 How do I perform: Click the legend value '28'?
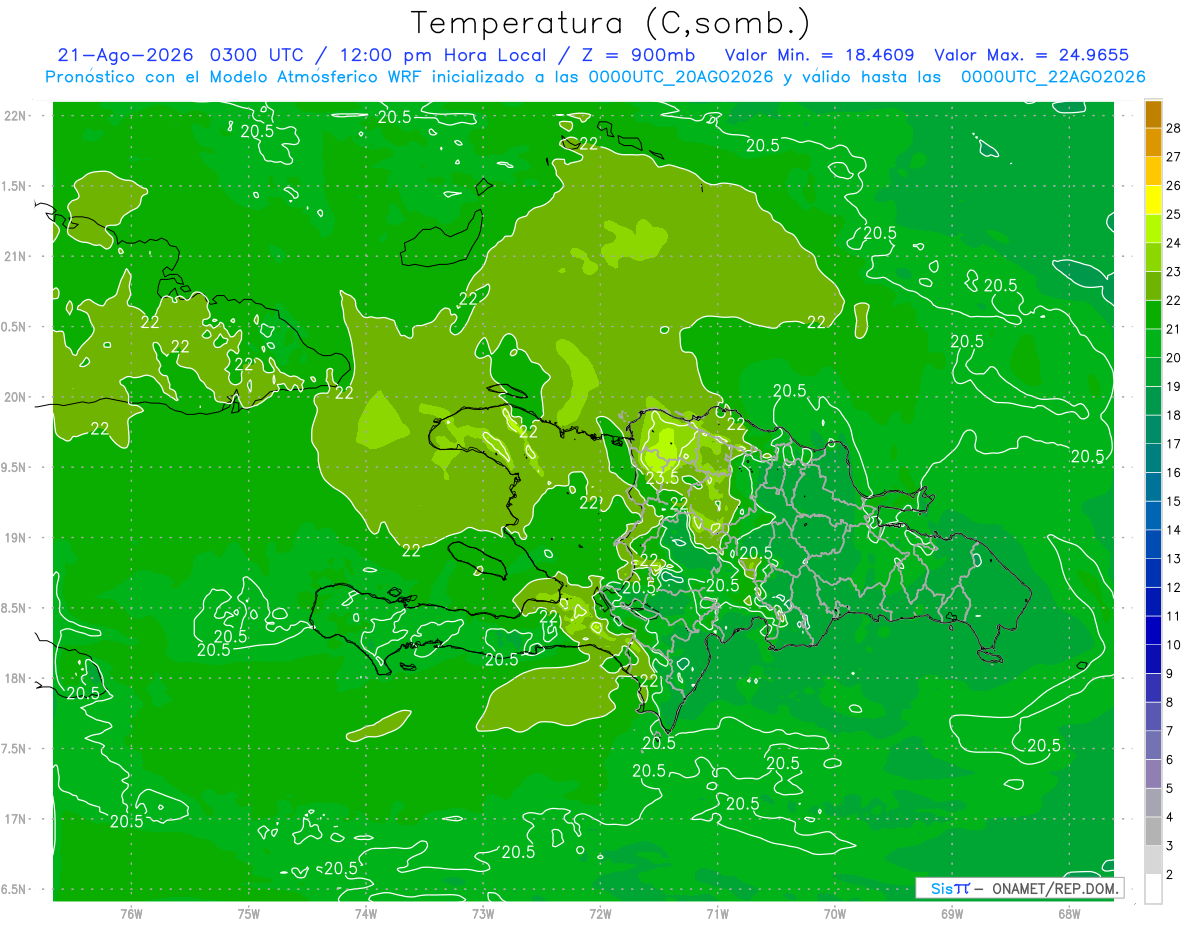[1174, 129]
